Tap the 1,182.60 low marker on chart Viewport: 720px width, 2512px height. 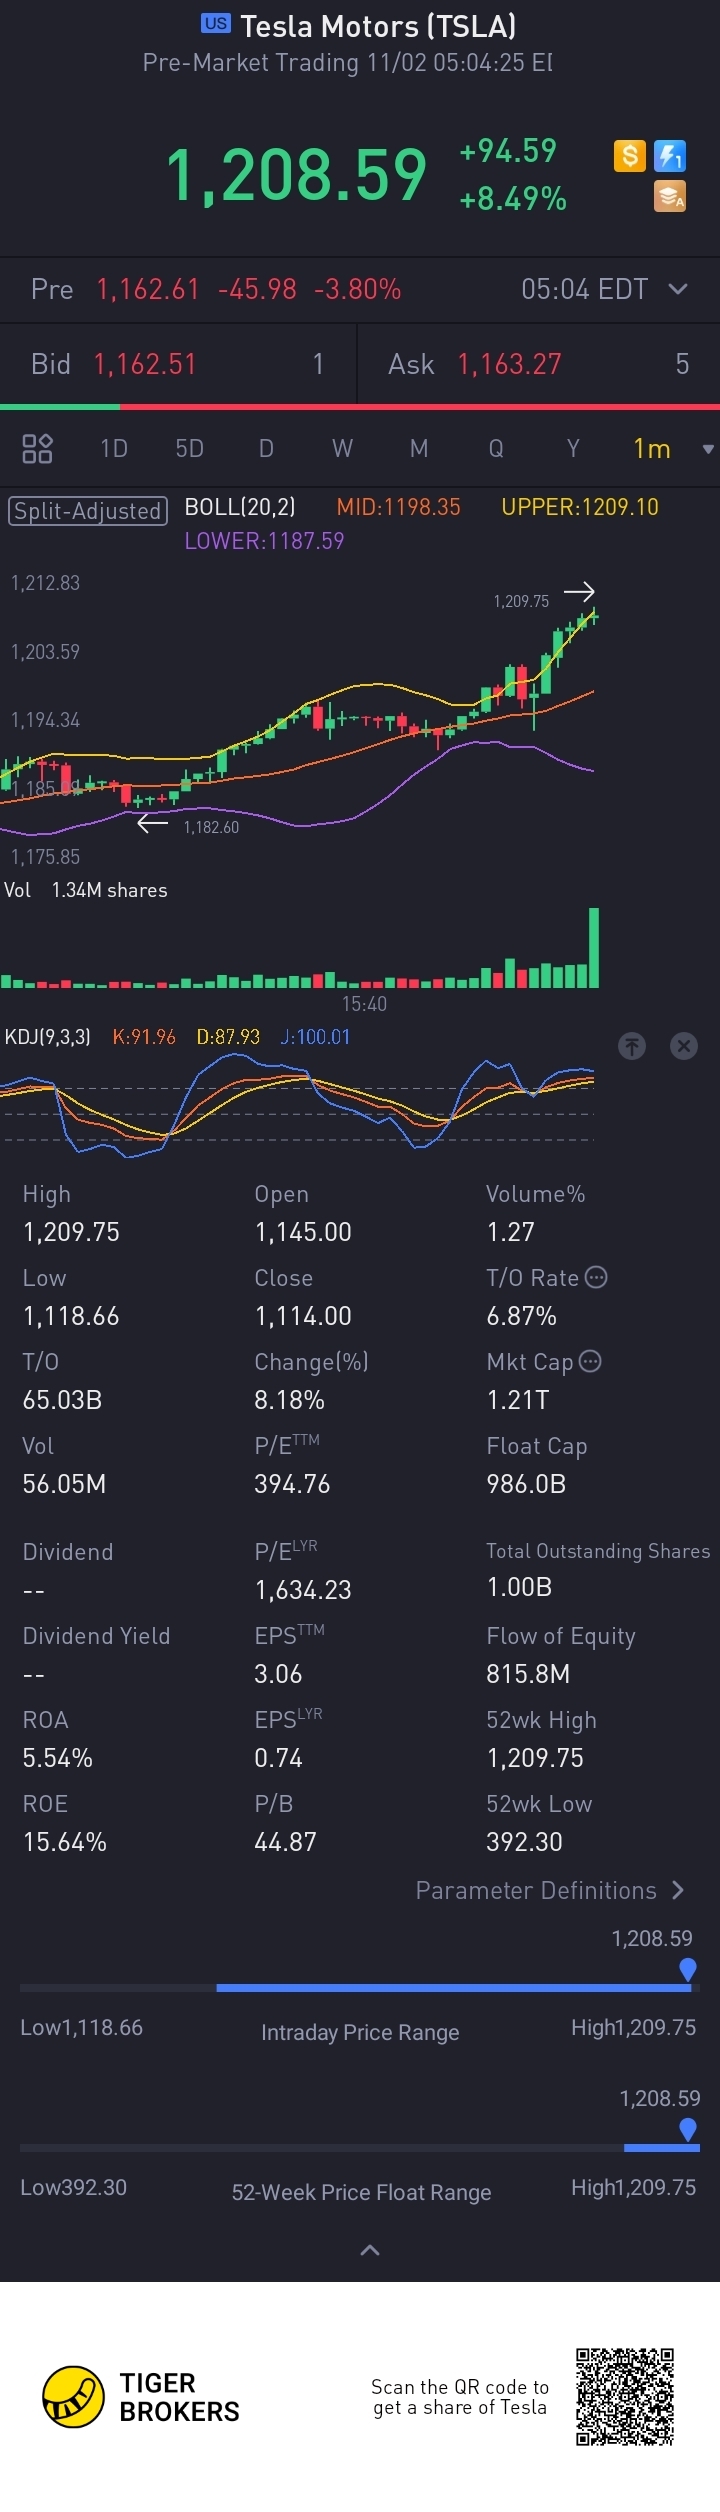[211, 827]
